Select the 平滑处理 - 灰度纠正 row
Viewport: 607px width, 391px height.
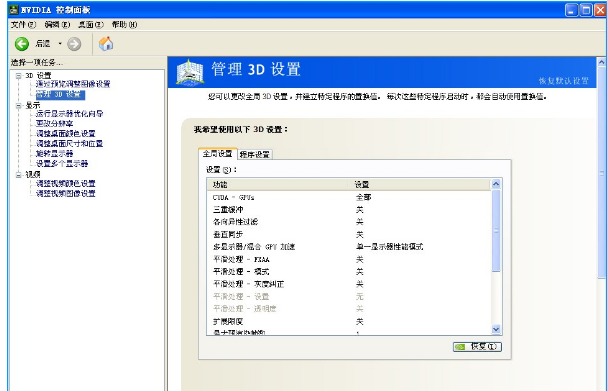tap(349, 284)
